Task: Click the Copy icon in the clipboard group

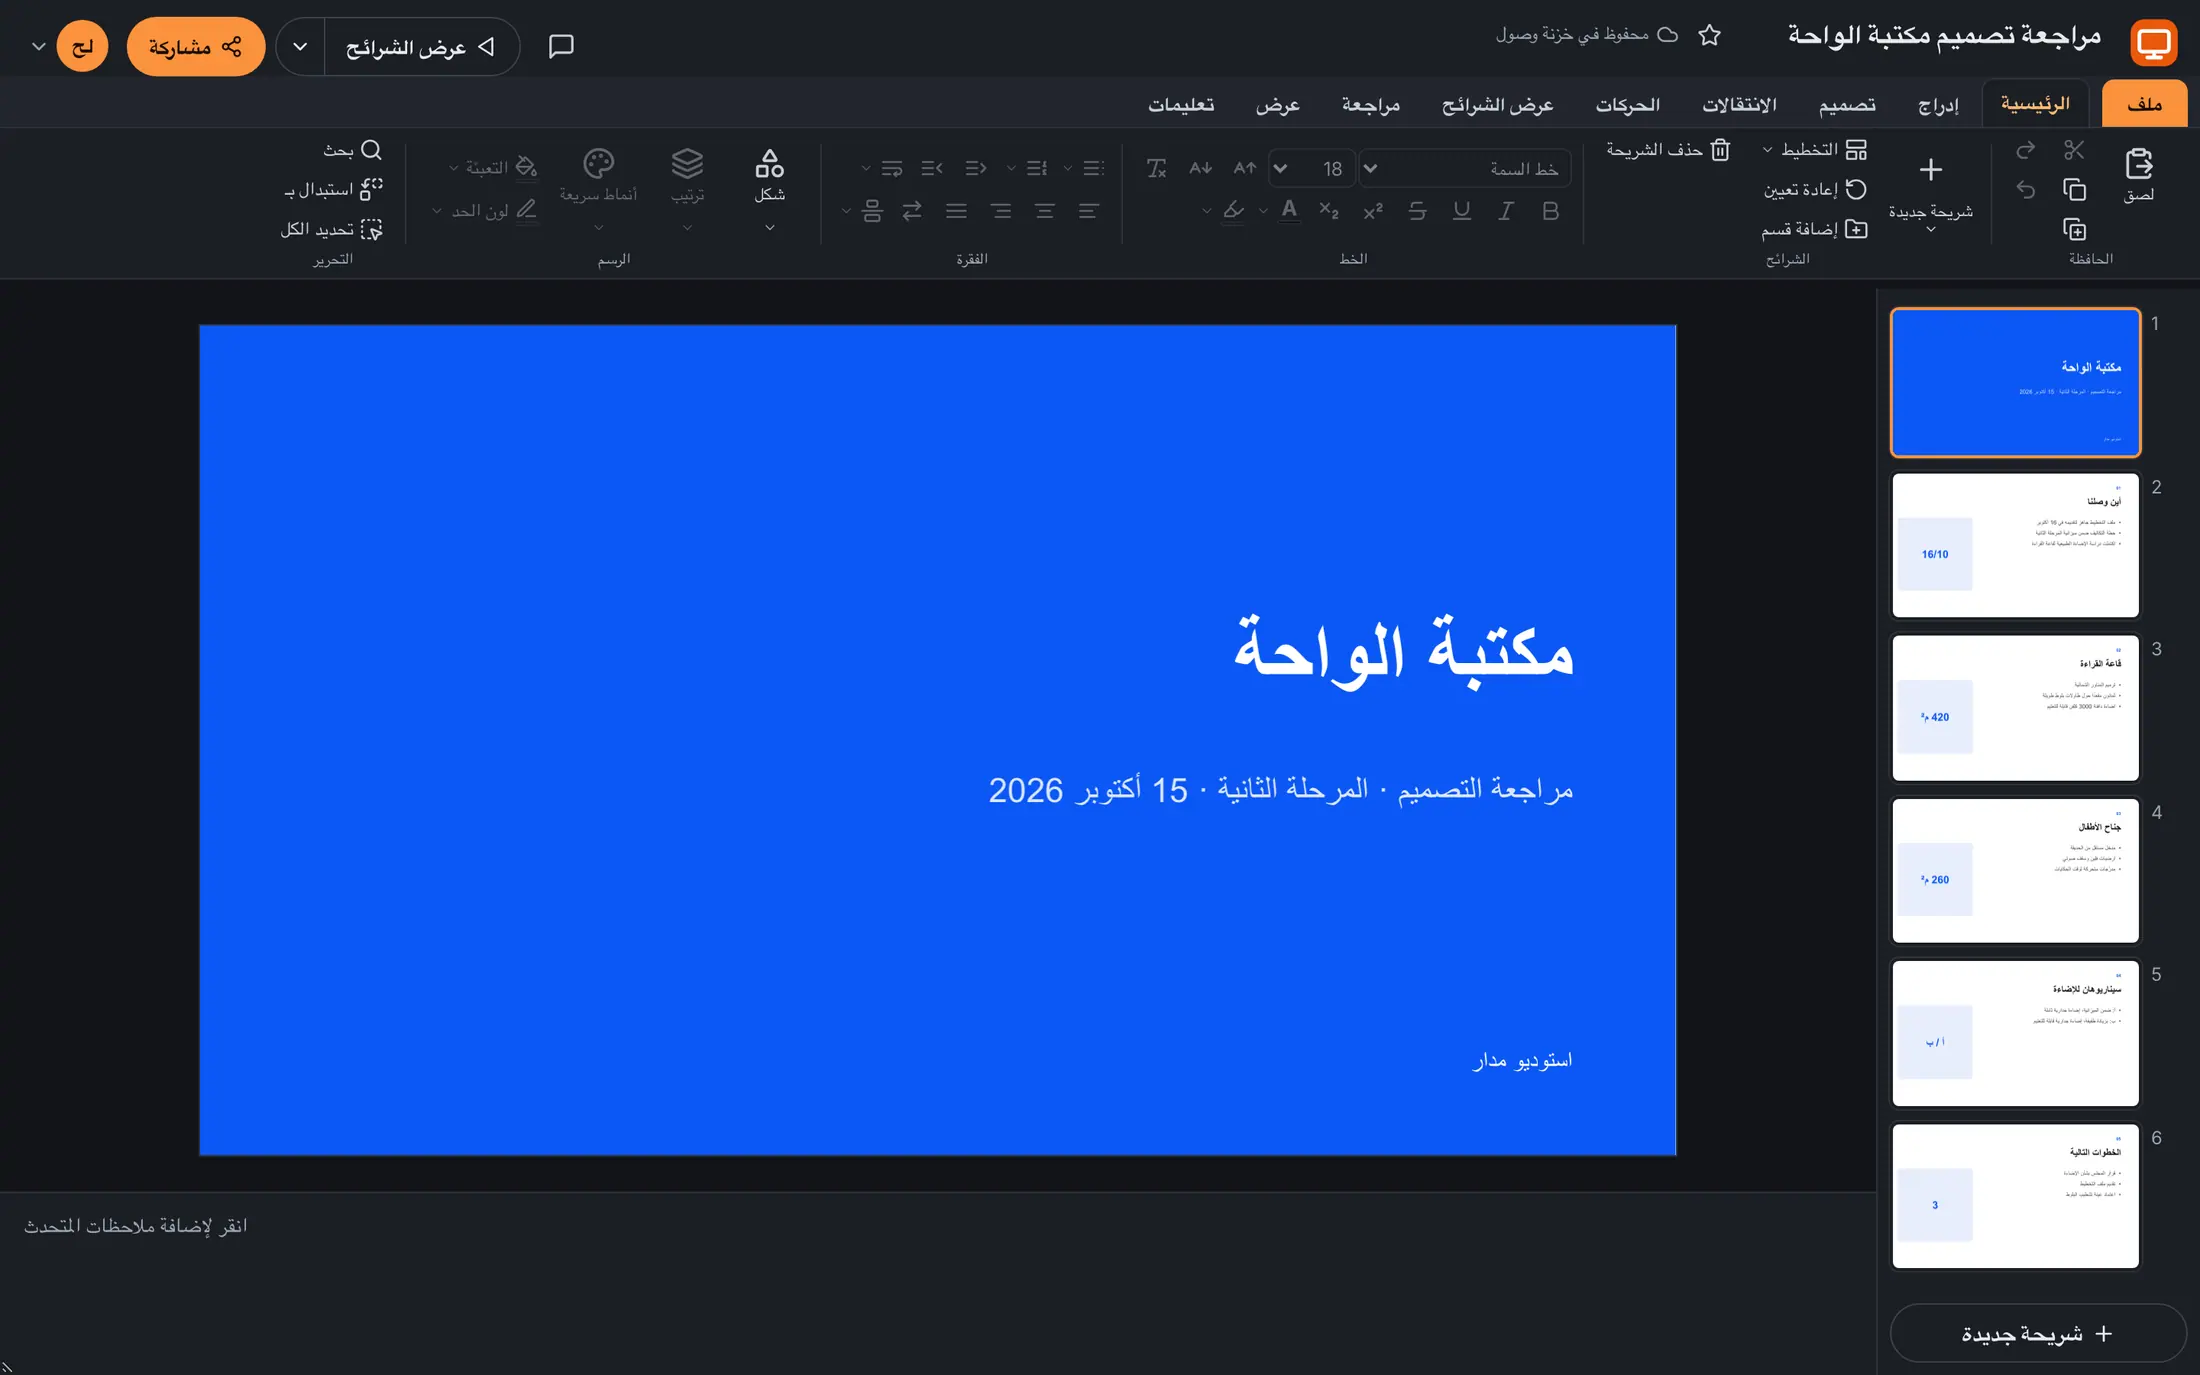Action: click(x=2074, y=189)
